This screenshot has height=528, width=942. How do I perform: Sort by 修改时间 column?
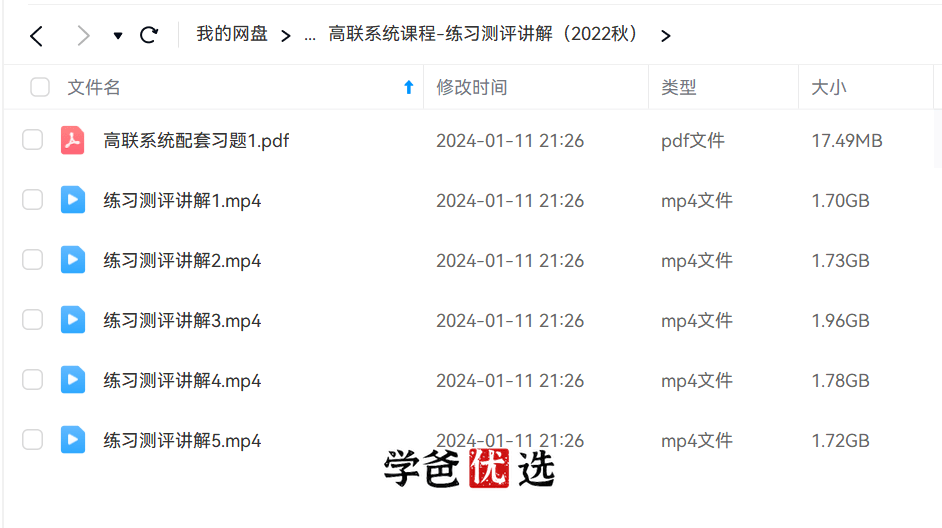(x=472, y=88)
